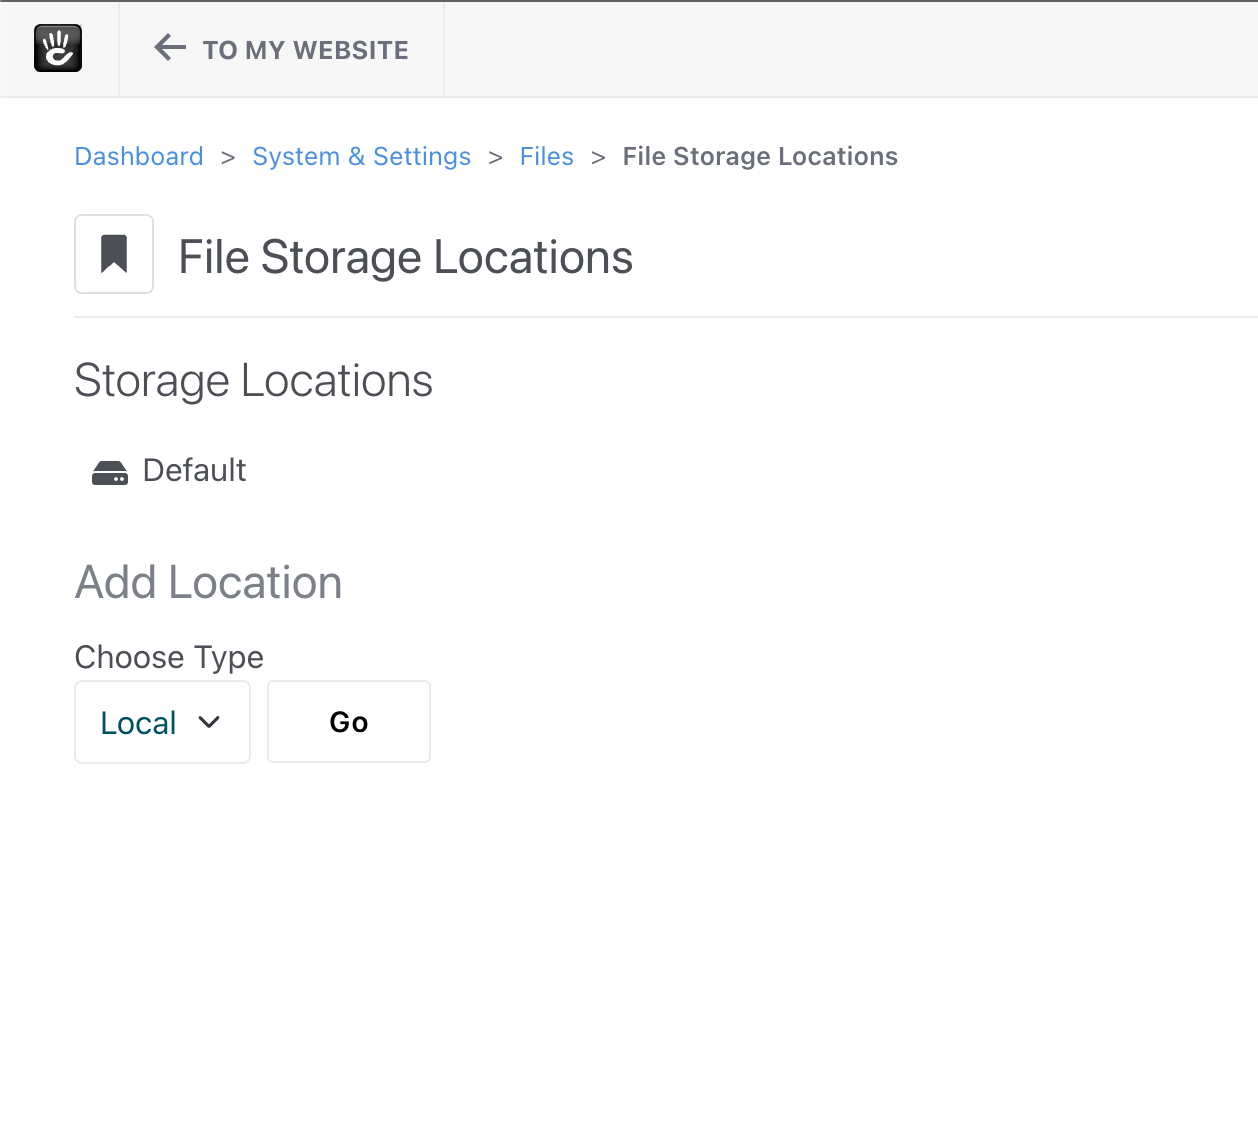Click the back arrow beside TO MY WEBSITE
Screen dimensions: 1258x1132
[x=170, y=47]
